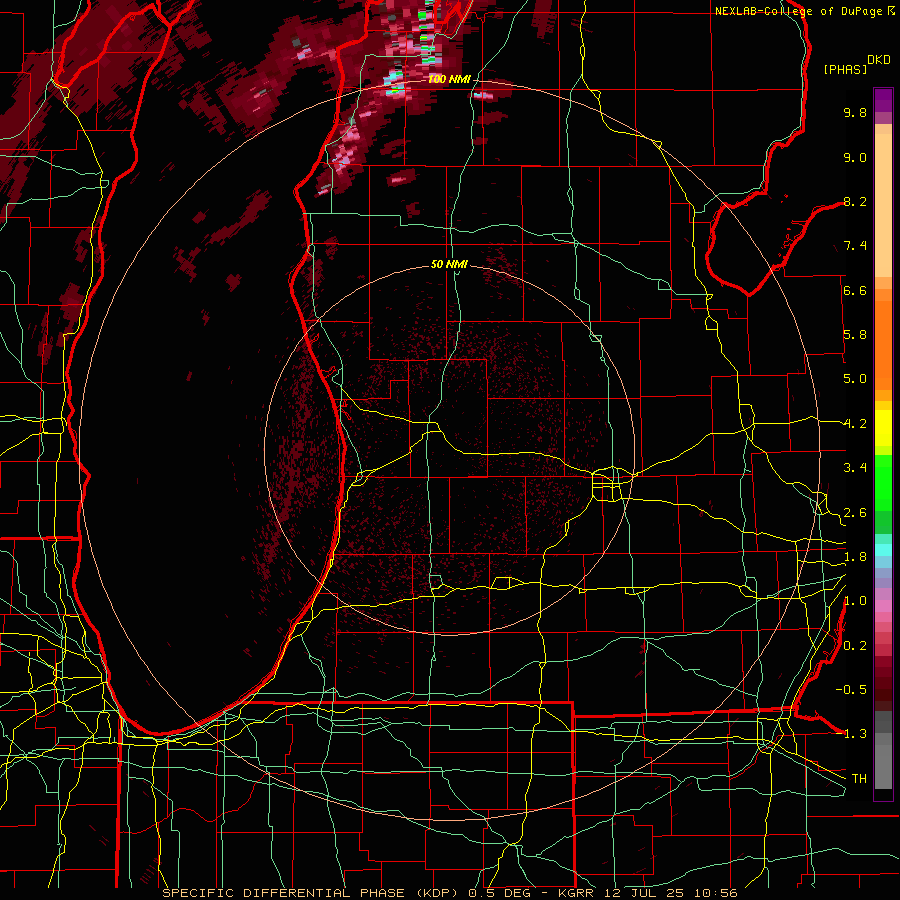Select the 9.0 value on color scale

coord(855,157)
